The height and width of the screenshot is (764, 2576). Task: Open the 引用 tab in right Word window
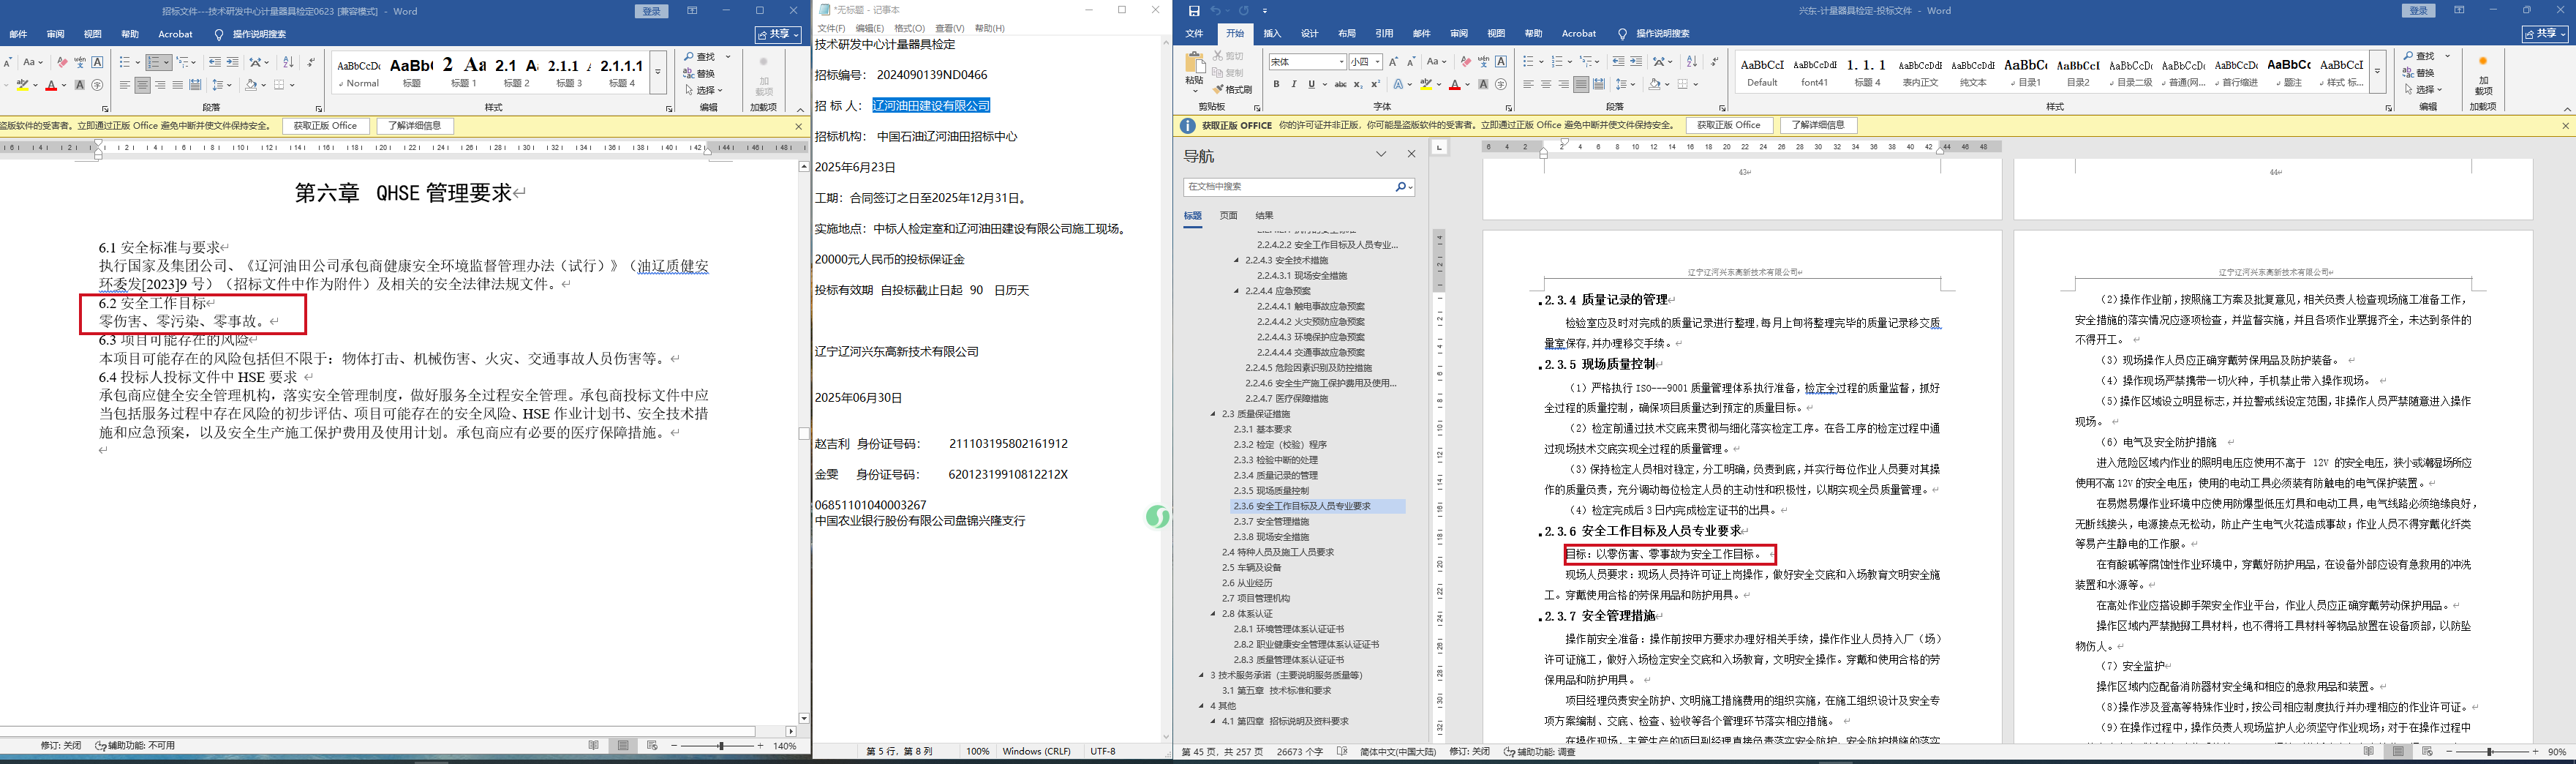pos(1384,34)
